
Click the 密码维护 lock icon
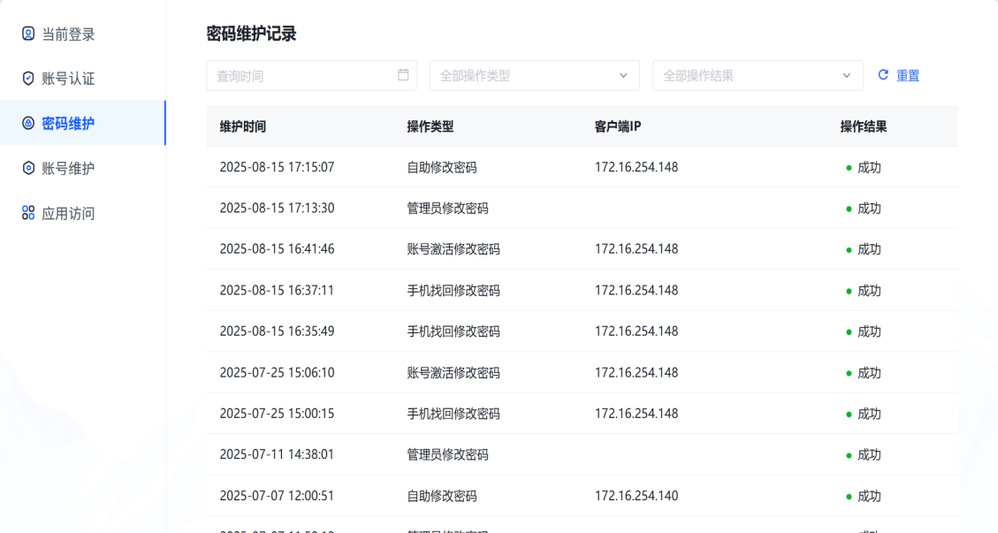28,124
